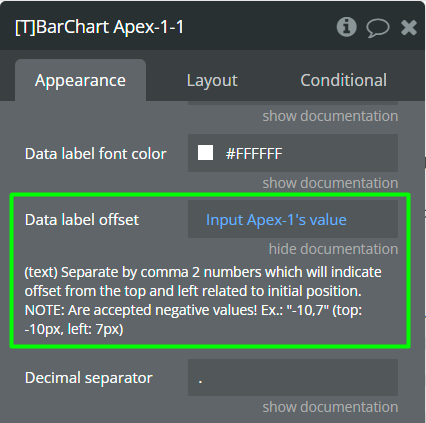Open the element info icon
Viewport: 426px width, 423px height.
(346, 27)
